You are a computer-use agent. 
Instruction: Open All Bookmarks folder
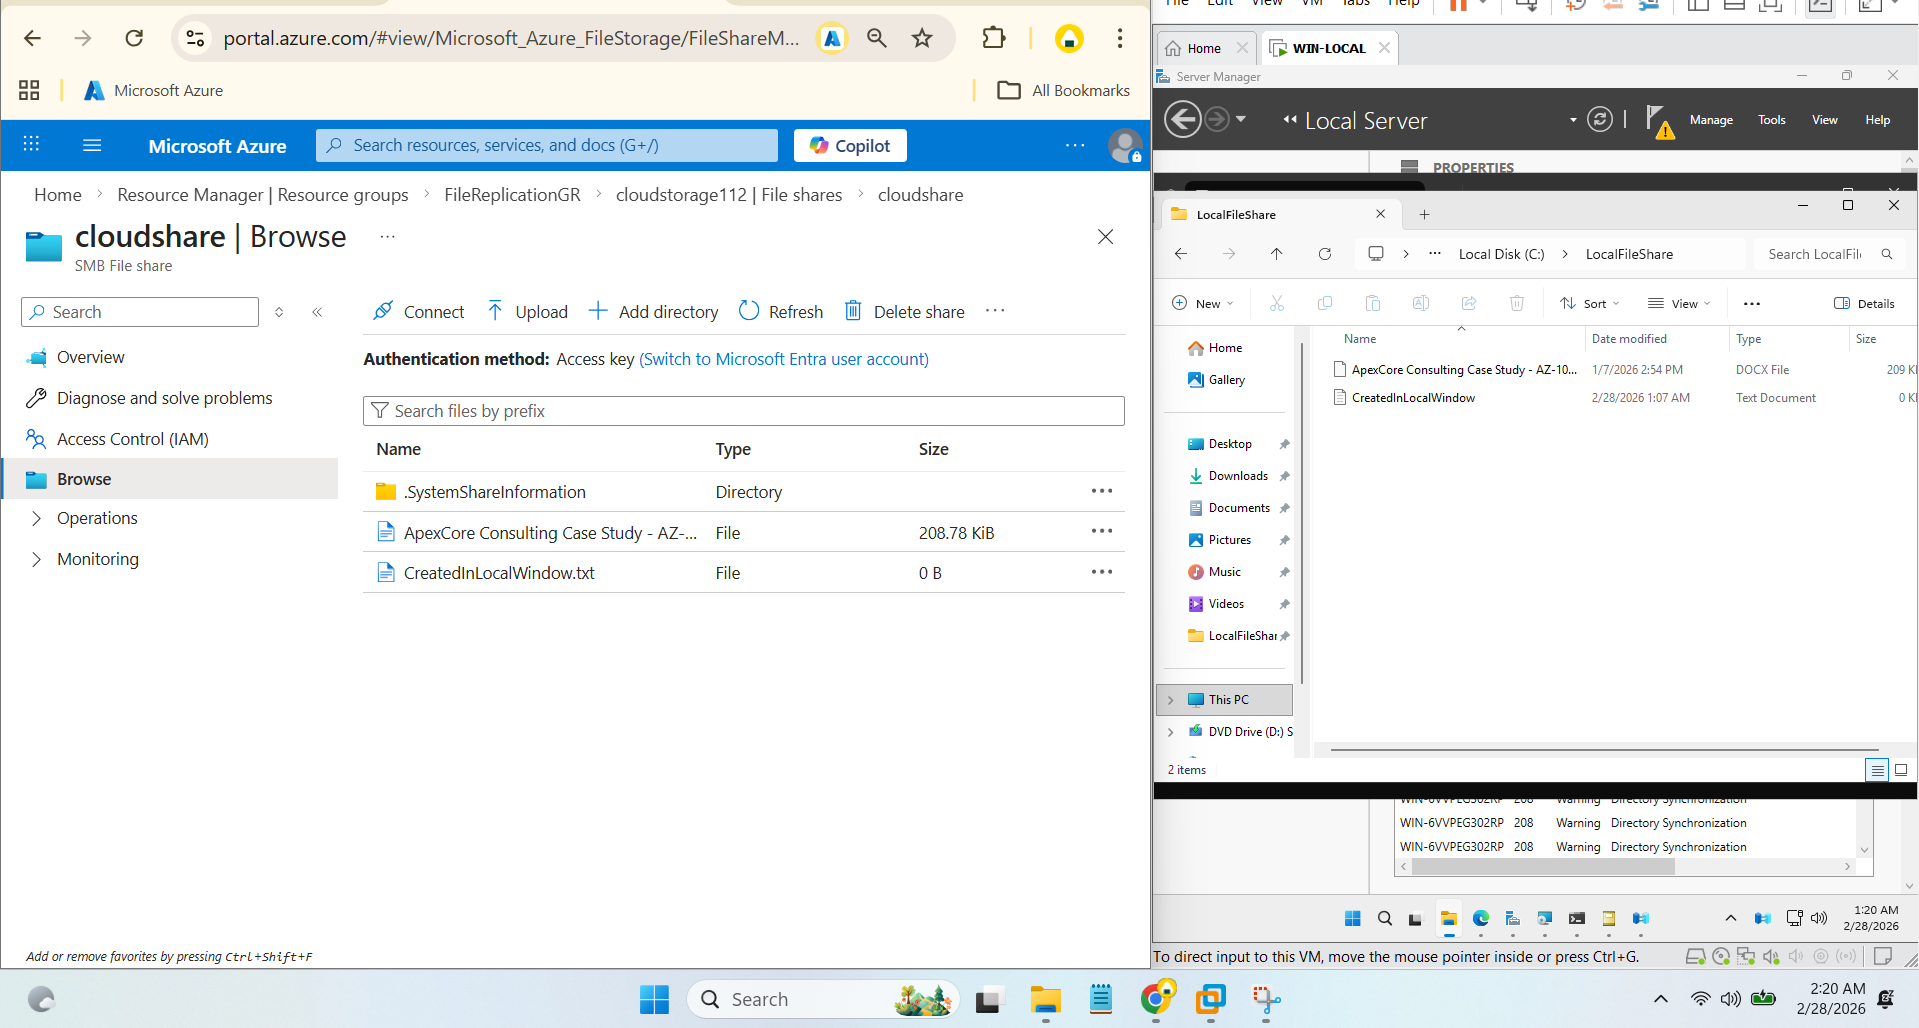pyautogui.click(x=1064, y=90)
